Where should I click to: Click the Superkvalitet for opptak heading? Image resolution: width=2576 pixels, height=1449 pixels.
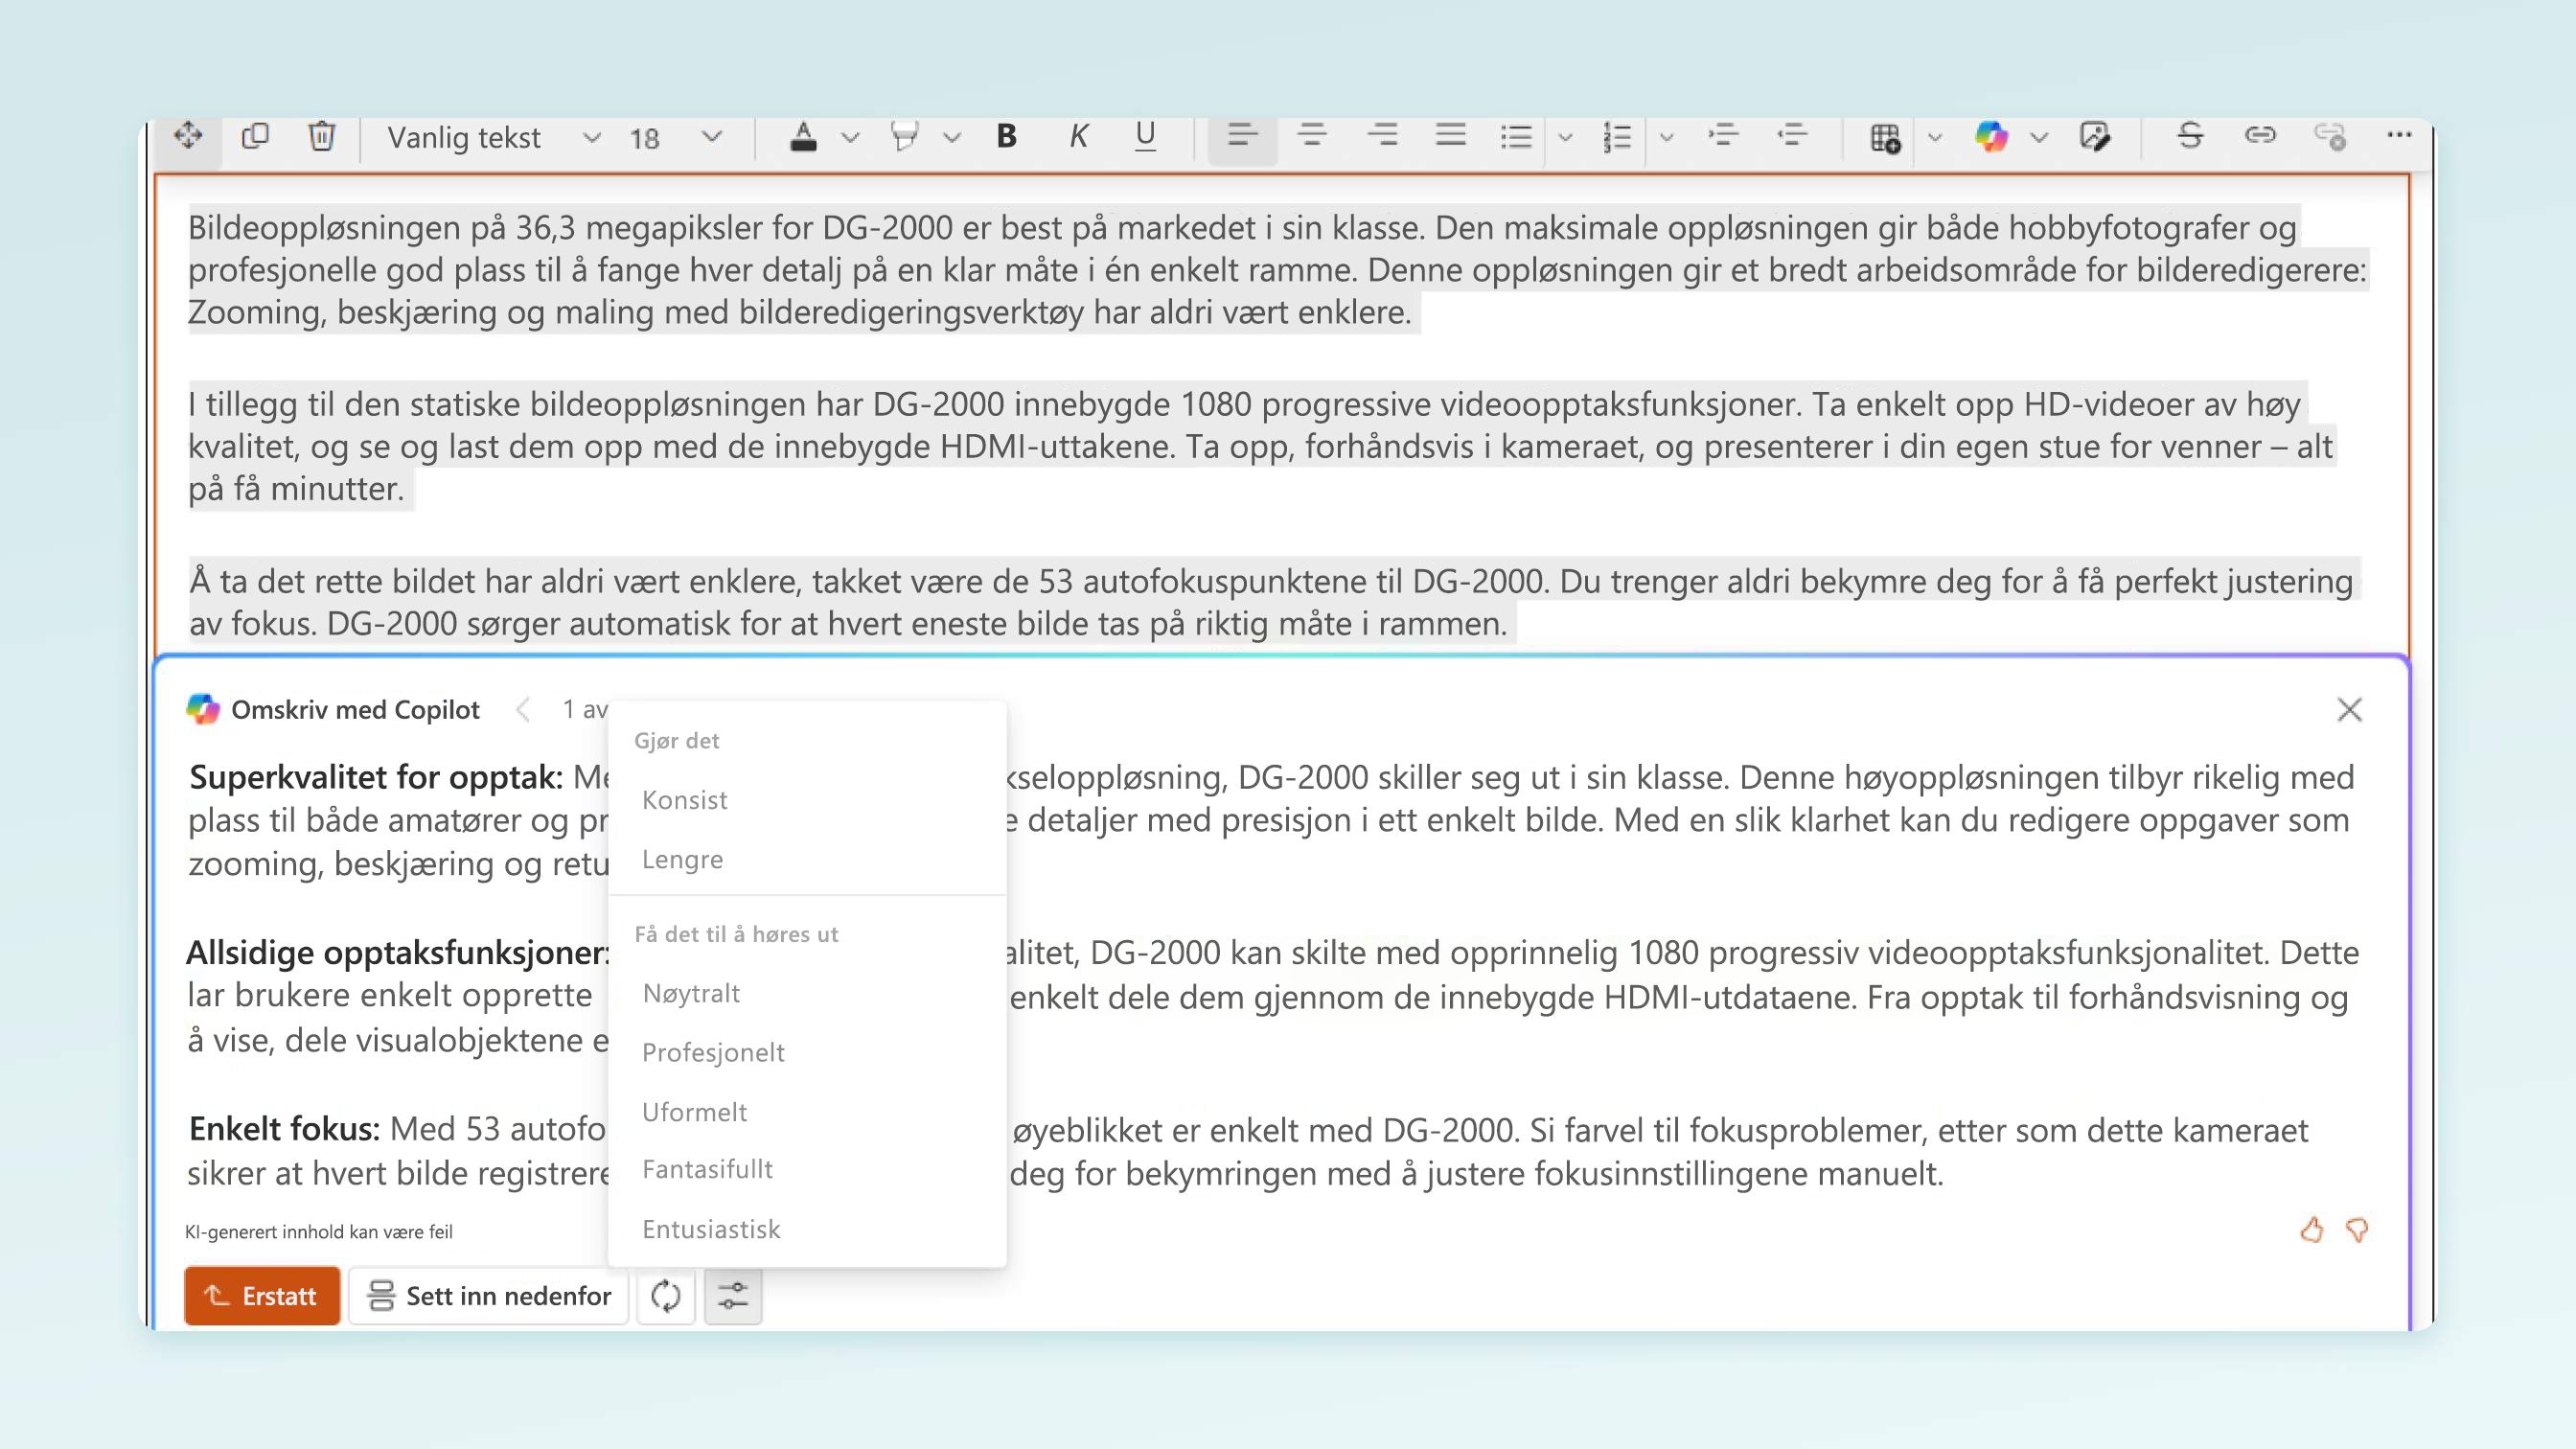click(376, 777)
